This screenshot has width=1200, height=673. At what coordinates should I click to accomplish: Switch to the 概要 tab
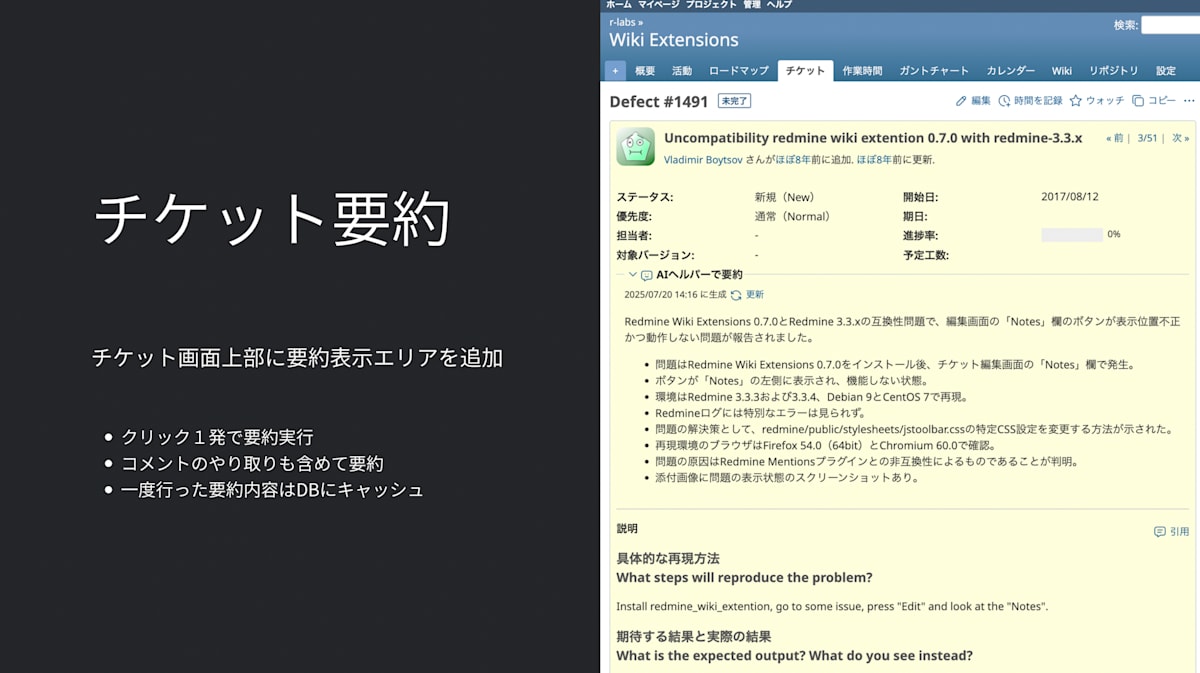point(645,71)
